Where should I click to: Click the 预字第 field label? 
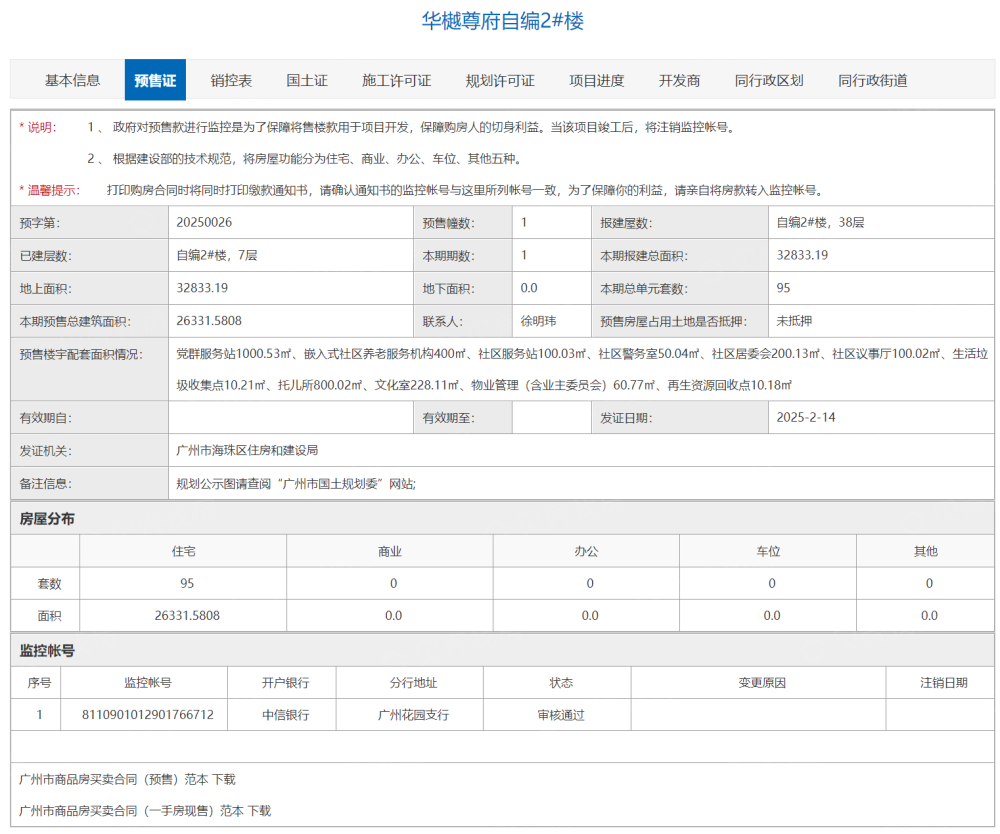point(40,223)
